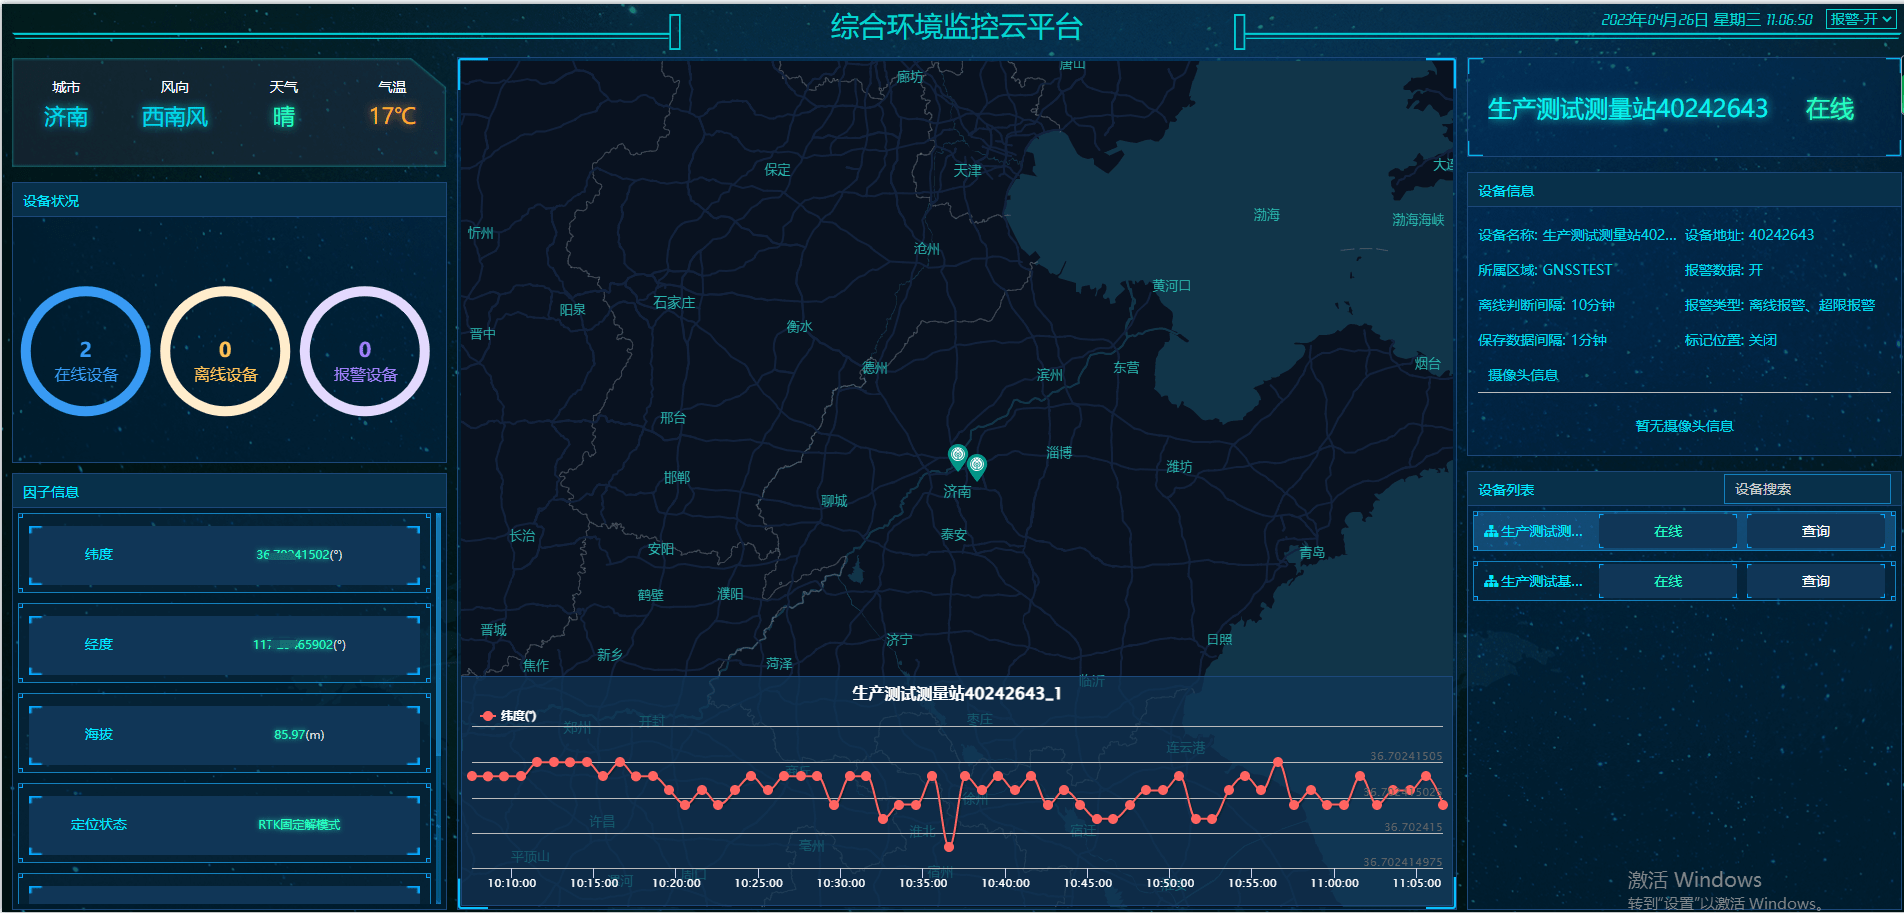Select the 经度 factor card
Screen dimensions: 1904x913
(x=224, y=644)
